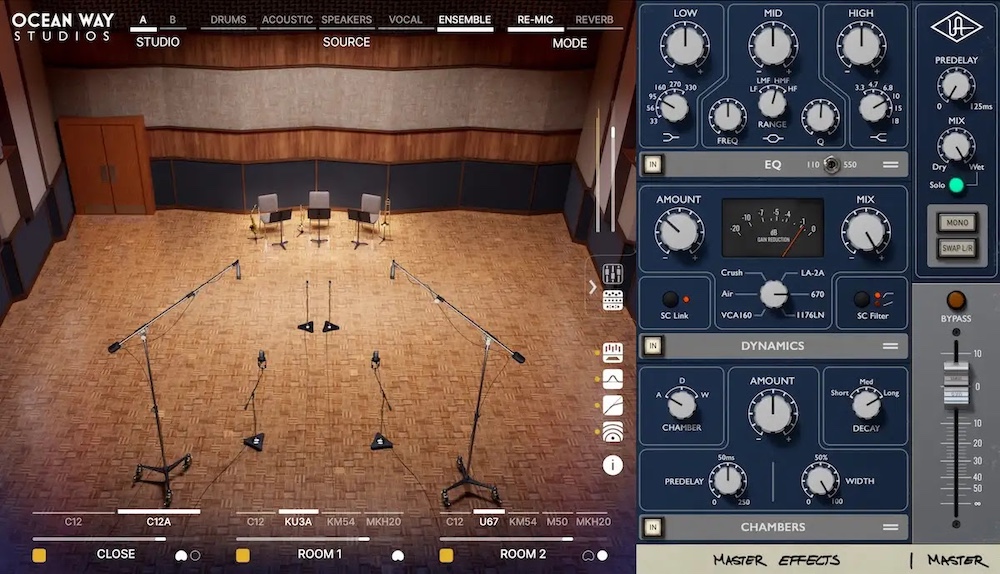Viewport: 1000px width, 574px height.
Task: Click the channel strip icon above the bell curve
Action: pyautogui.click(x=613, y=351)
